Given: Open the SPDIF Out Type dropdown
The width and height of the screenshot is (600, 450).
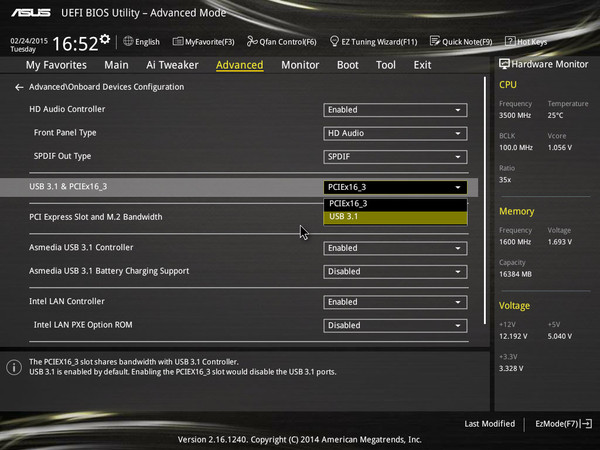Looking at the screenshot, I should (x=395, y=157).
